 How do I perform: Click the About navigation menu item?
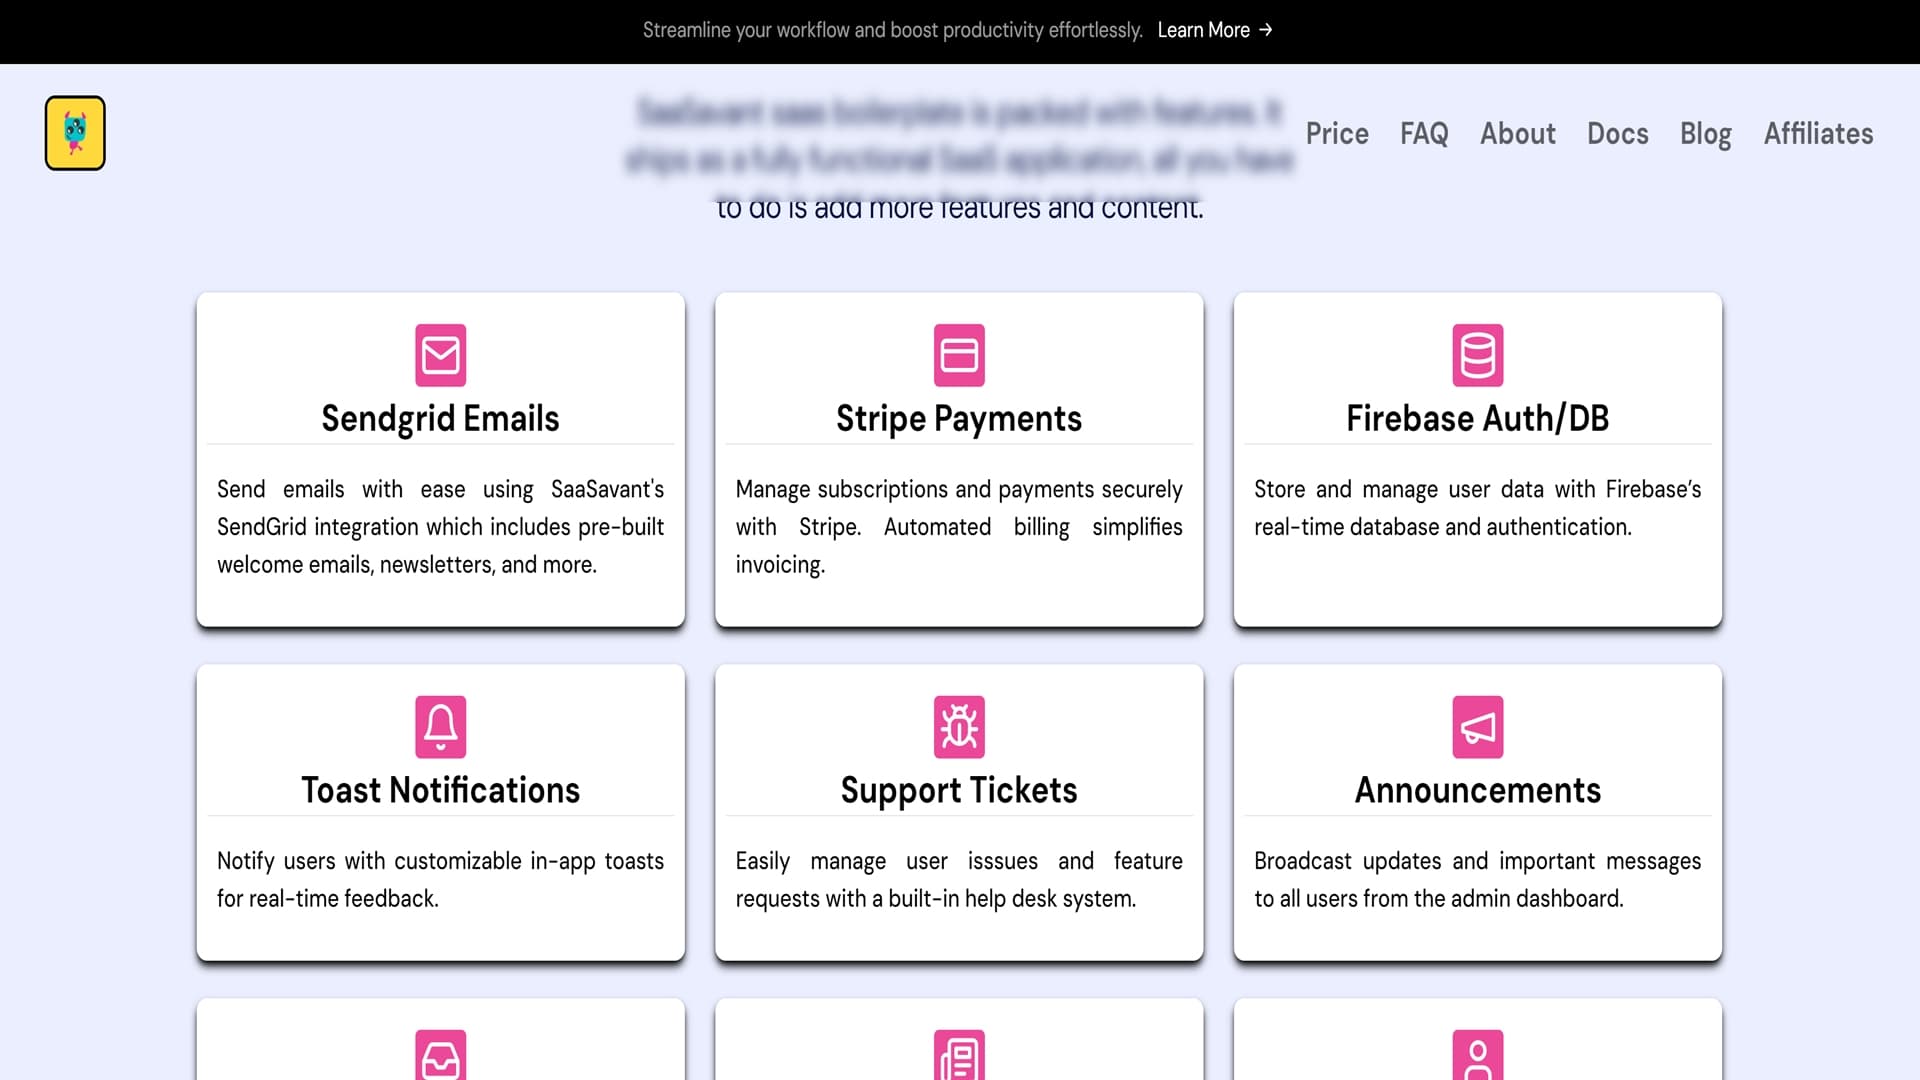coord(1516,132)
